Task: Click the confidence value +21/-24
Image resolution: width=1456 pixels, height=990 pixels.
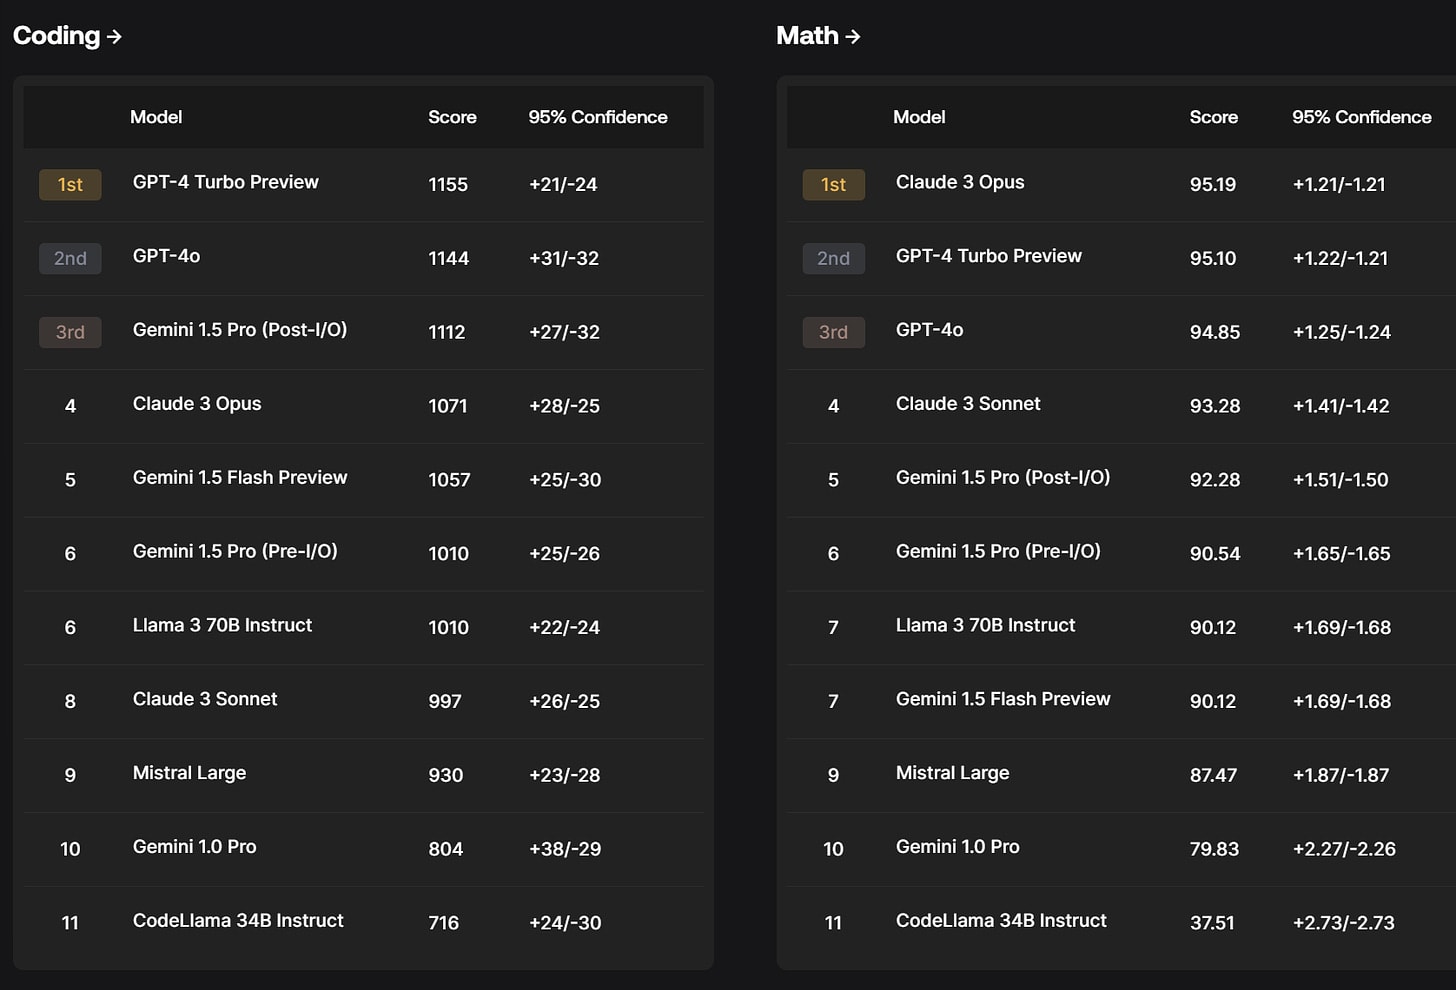Action: click(563, 185)
